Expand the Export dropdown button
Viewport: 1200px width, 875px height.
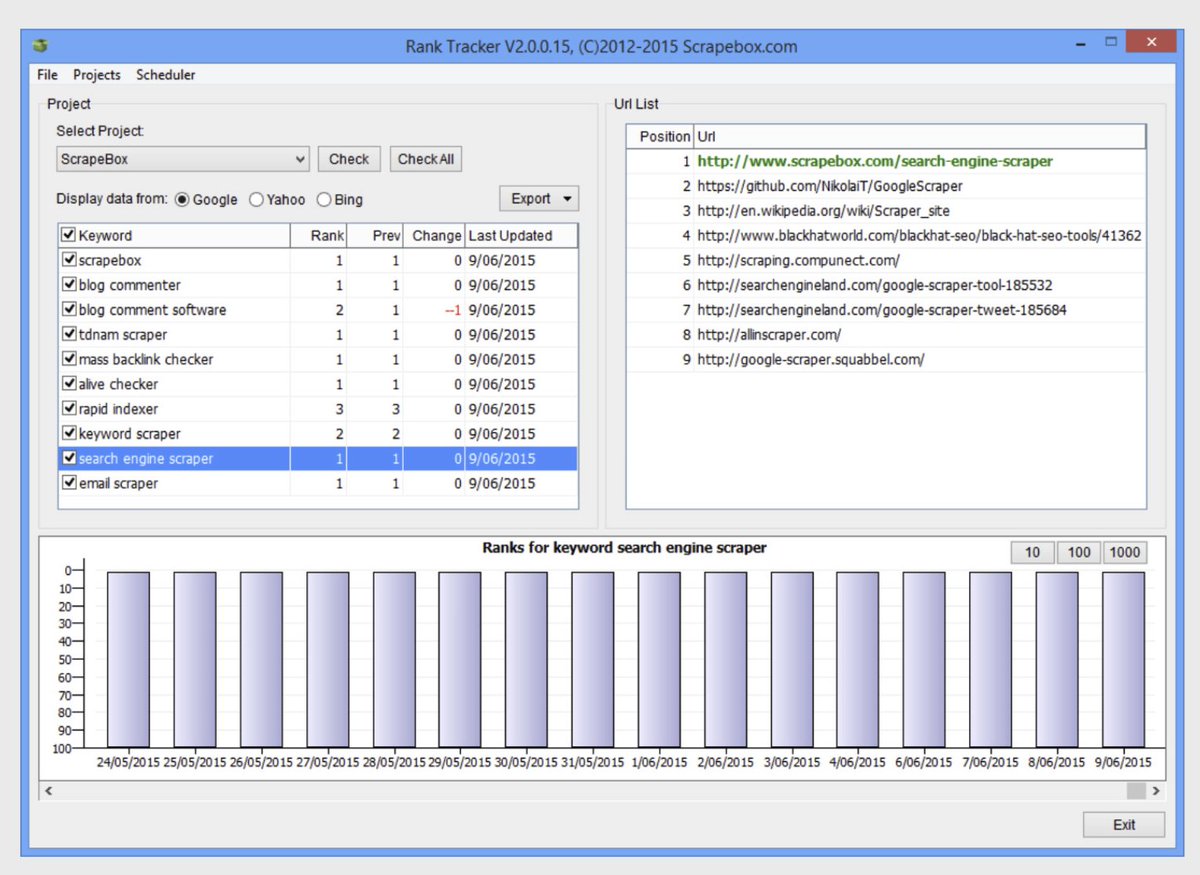pyautogui.click(x=539, y=198)
